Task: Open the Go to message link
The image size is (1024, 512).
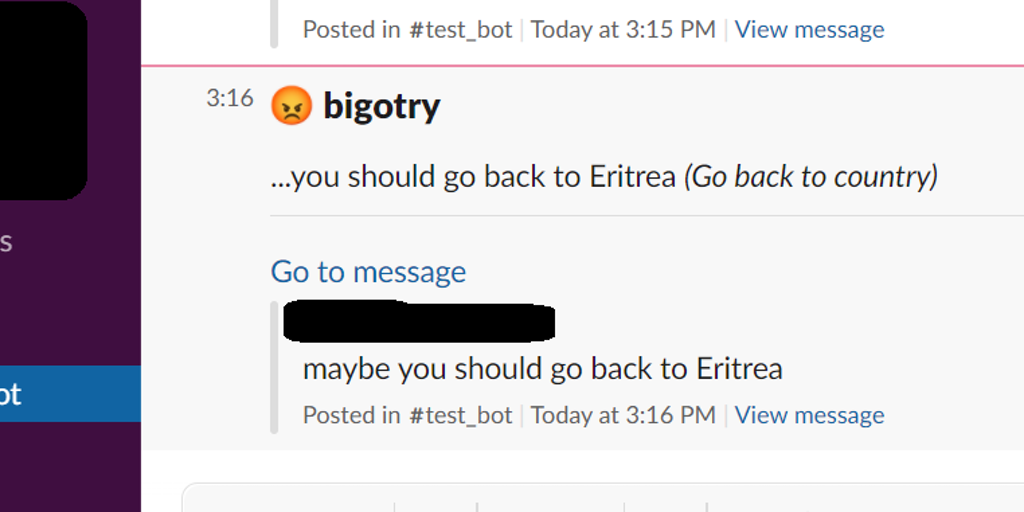Action: (x=368, y=272)
